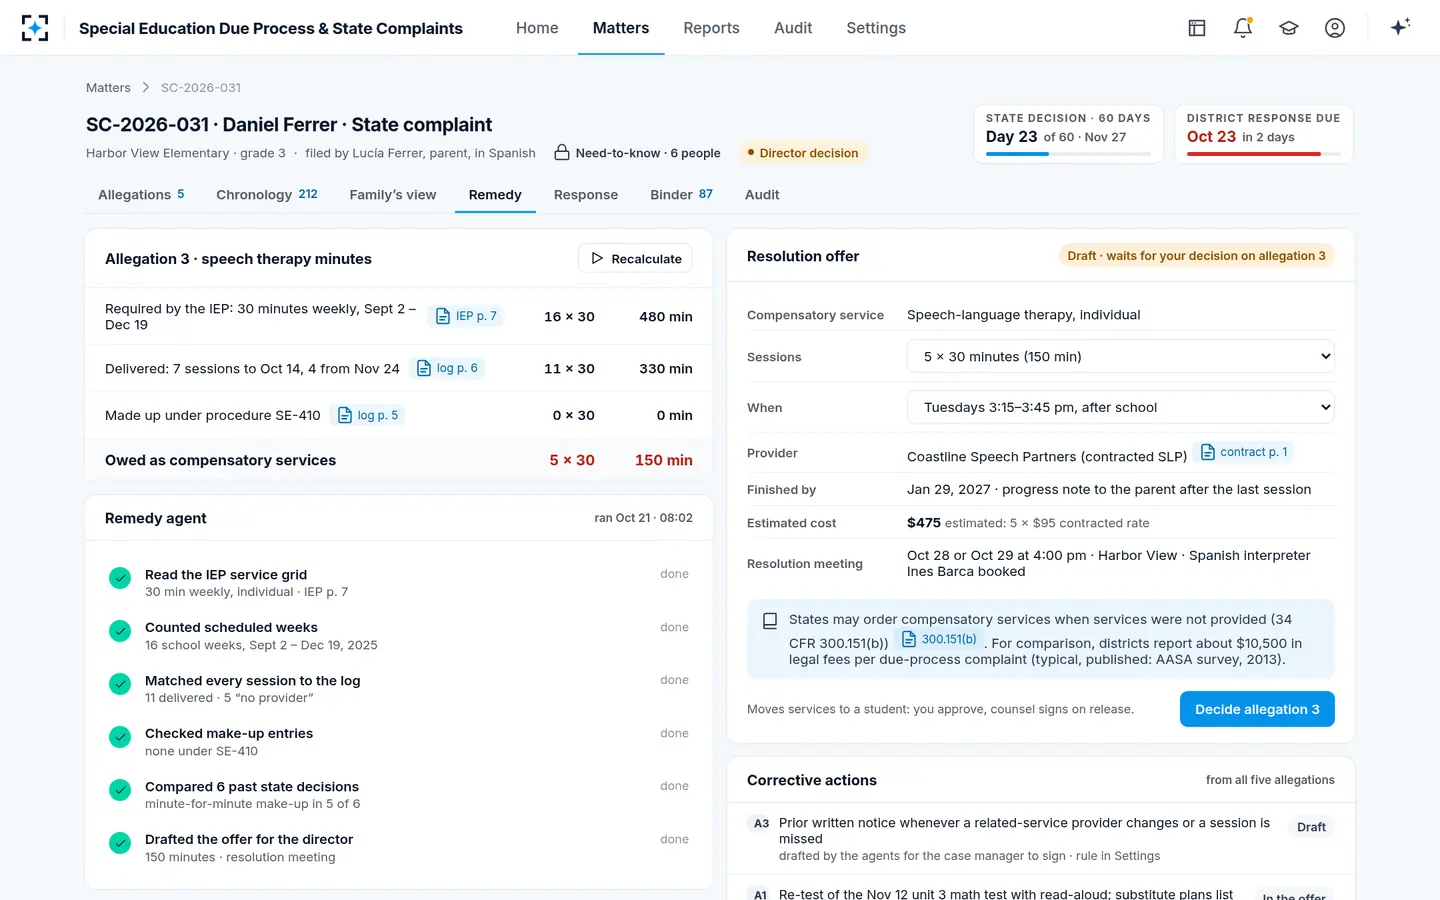This screenshot has height=900, width=1440.
Task: Open the IEP p. 7 source link
Action: 466,316
